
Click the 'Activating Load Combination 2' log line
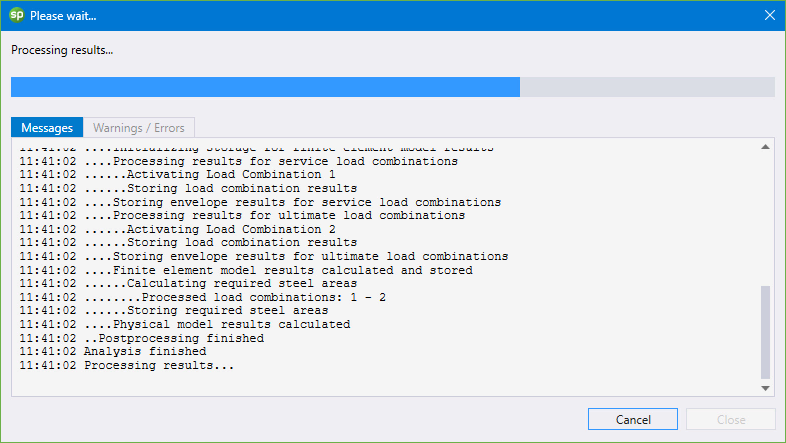(x=177, y=229)
